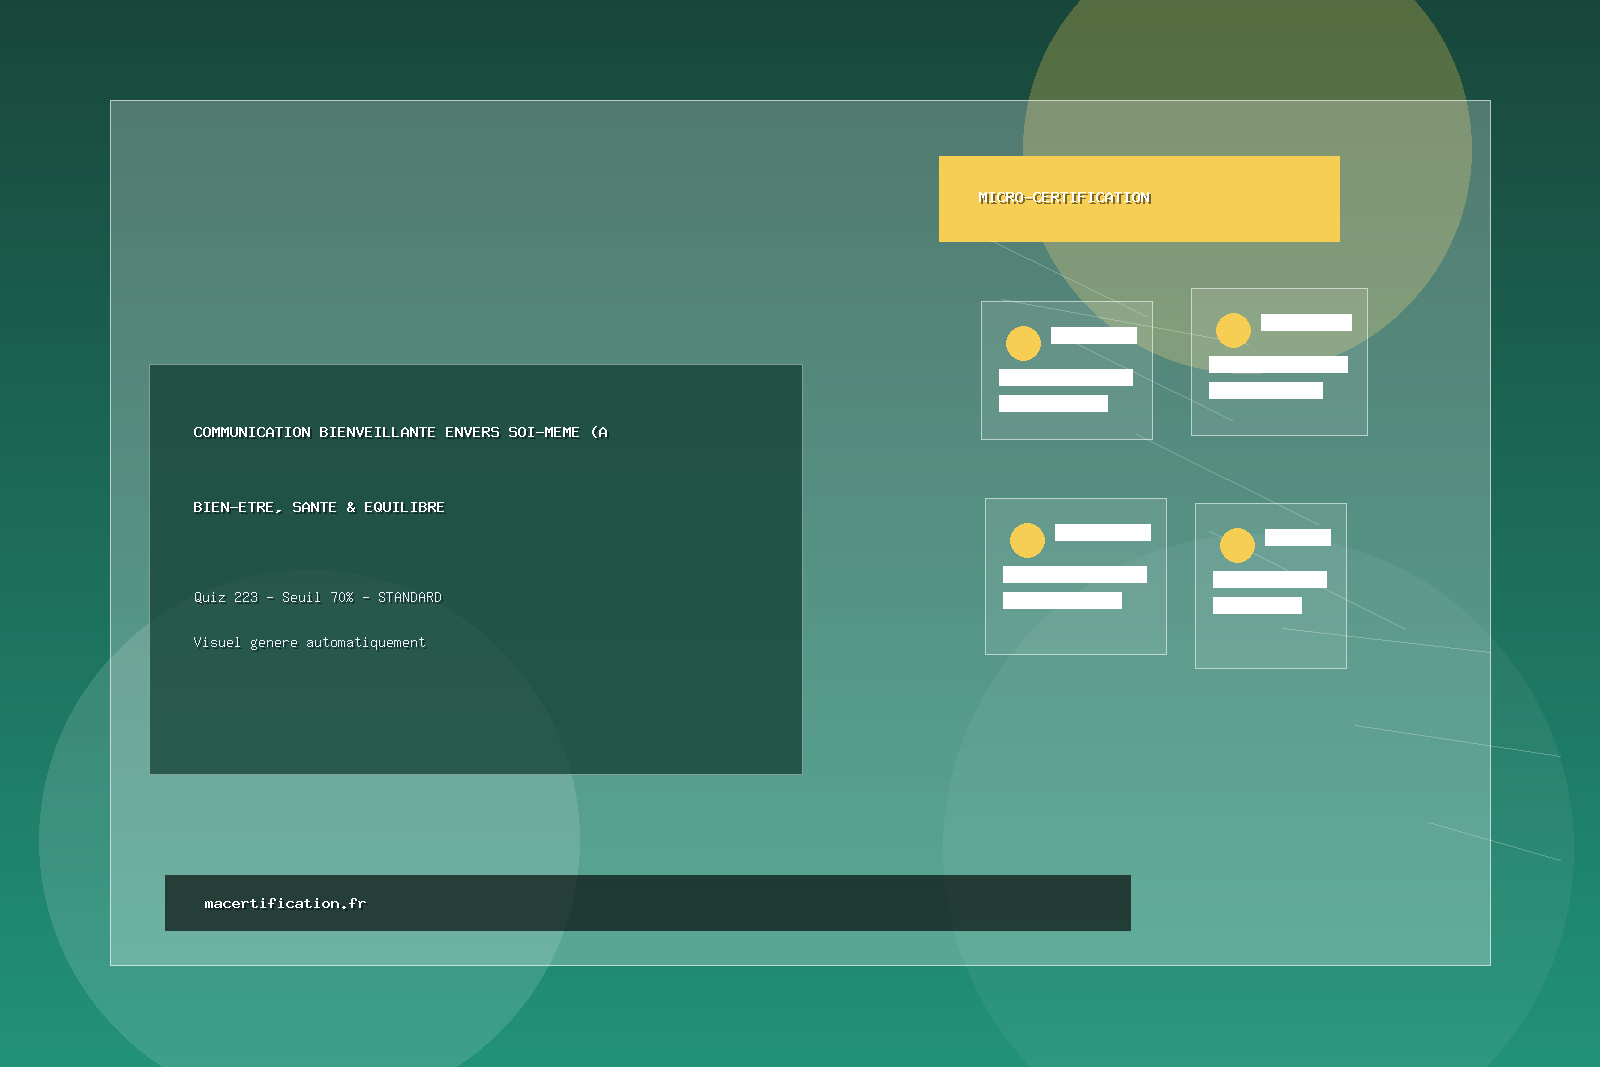Click the Quiz 223 - Seuil 70% line
The width and height of the screenshot is (1600, 1067).
coord(317,597)
